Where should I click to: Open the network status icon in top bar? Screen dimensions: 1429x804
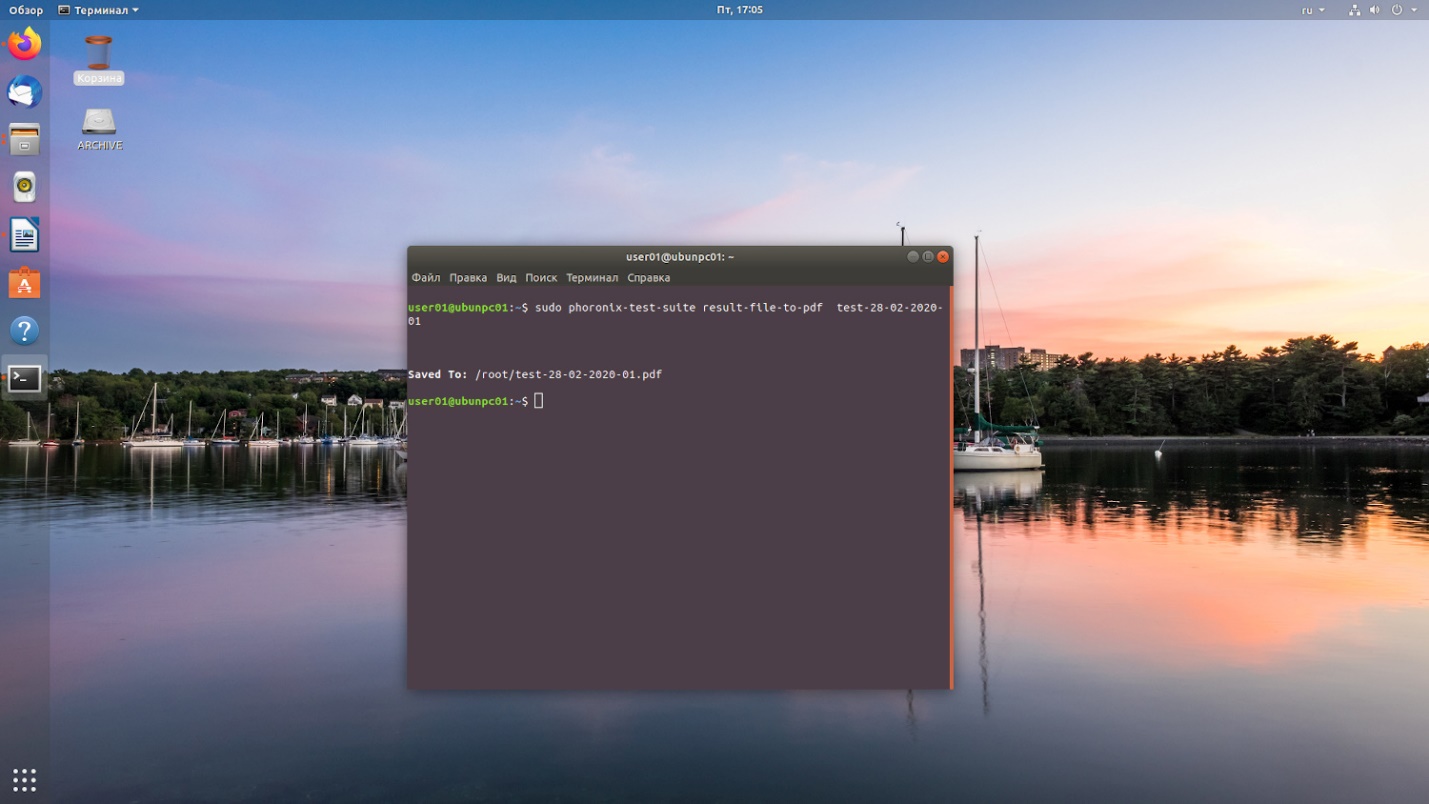pyautogui.click(x=1354, y=10)
